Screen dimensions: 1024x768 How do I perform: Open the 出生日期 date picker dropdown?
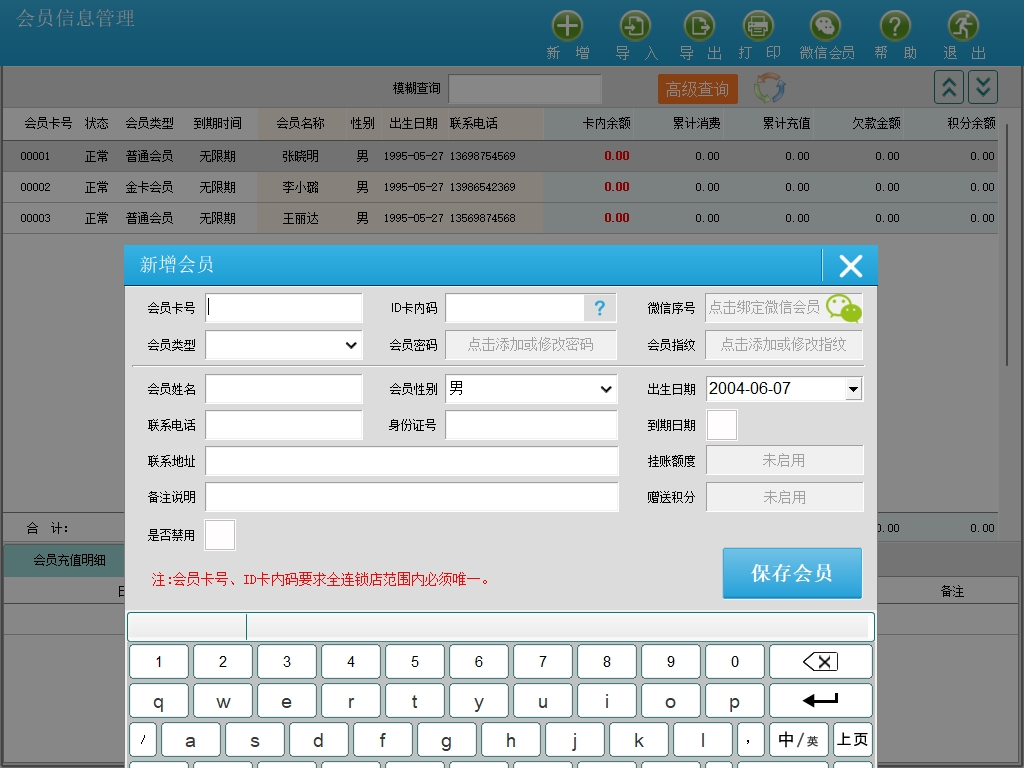pos(853,389)
